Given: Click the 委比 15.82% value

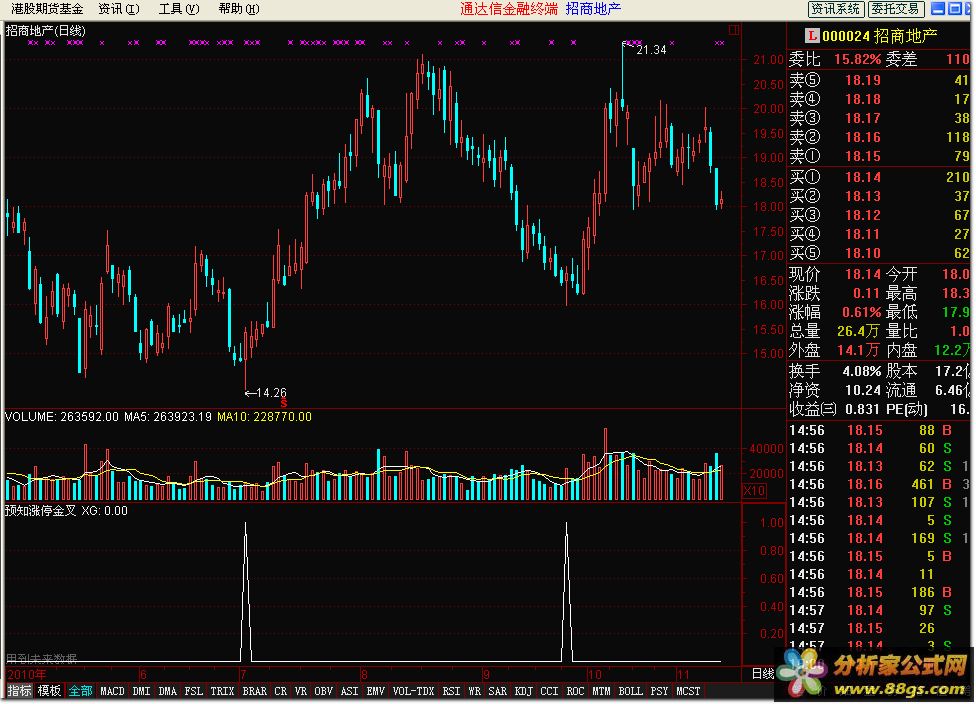Looking at the screenshot, I should (x=857, y=60).
